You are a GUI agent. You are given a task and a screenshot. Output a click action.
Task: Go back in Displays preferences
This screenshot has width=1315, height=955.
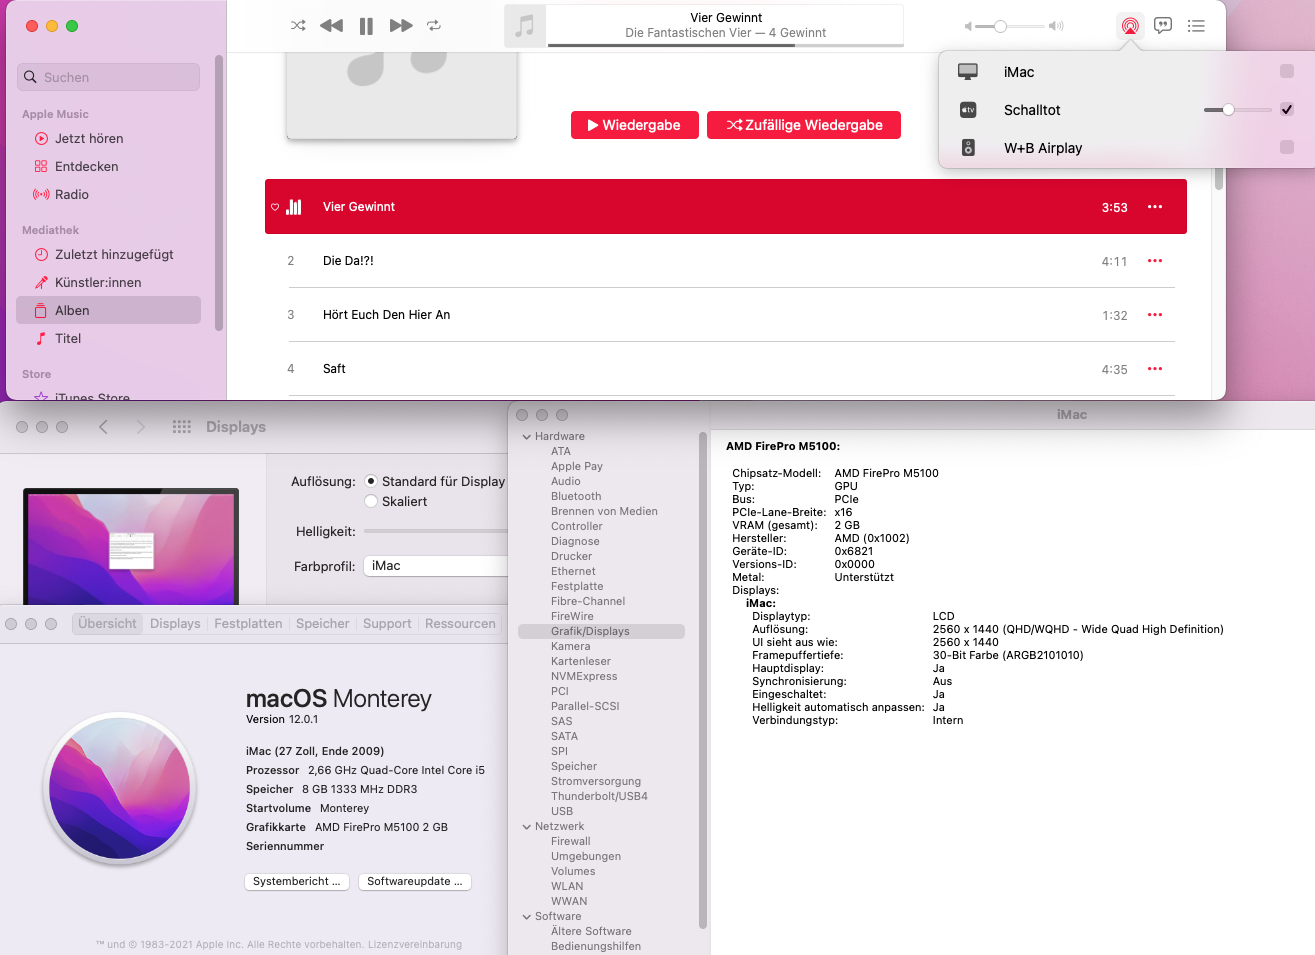tap(103, 427)
